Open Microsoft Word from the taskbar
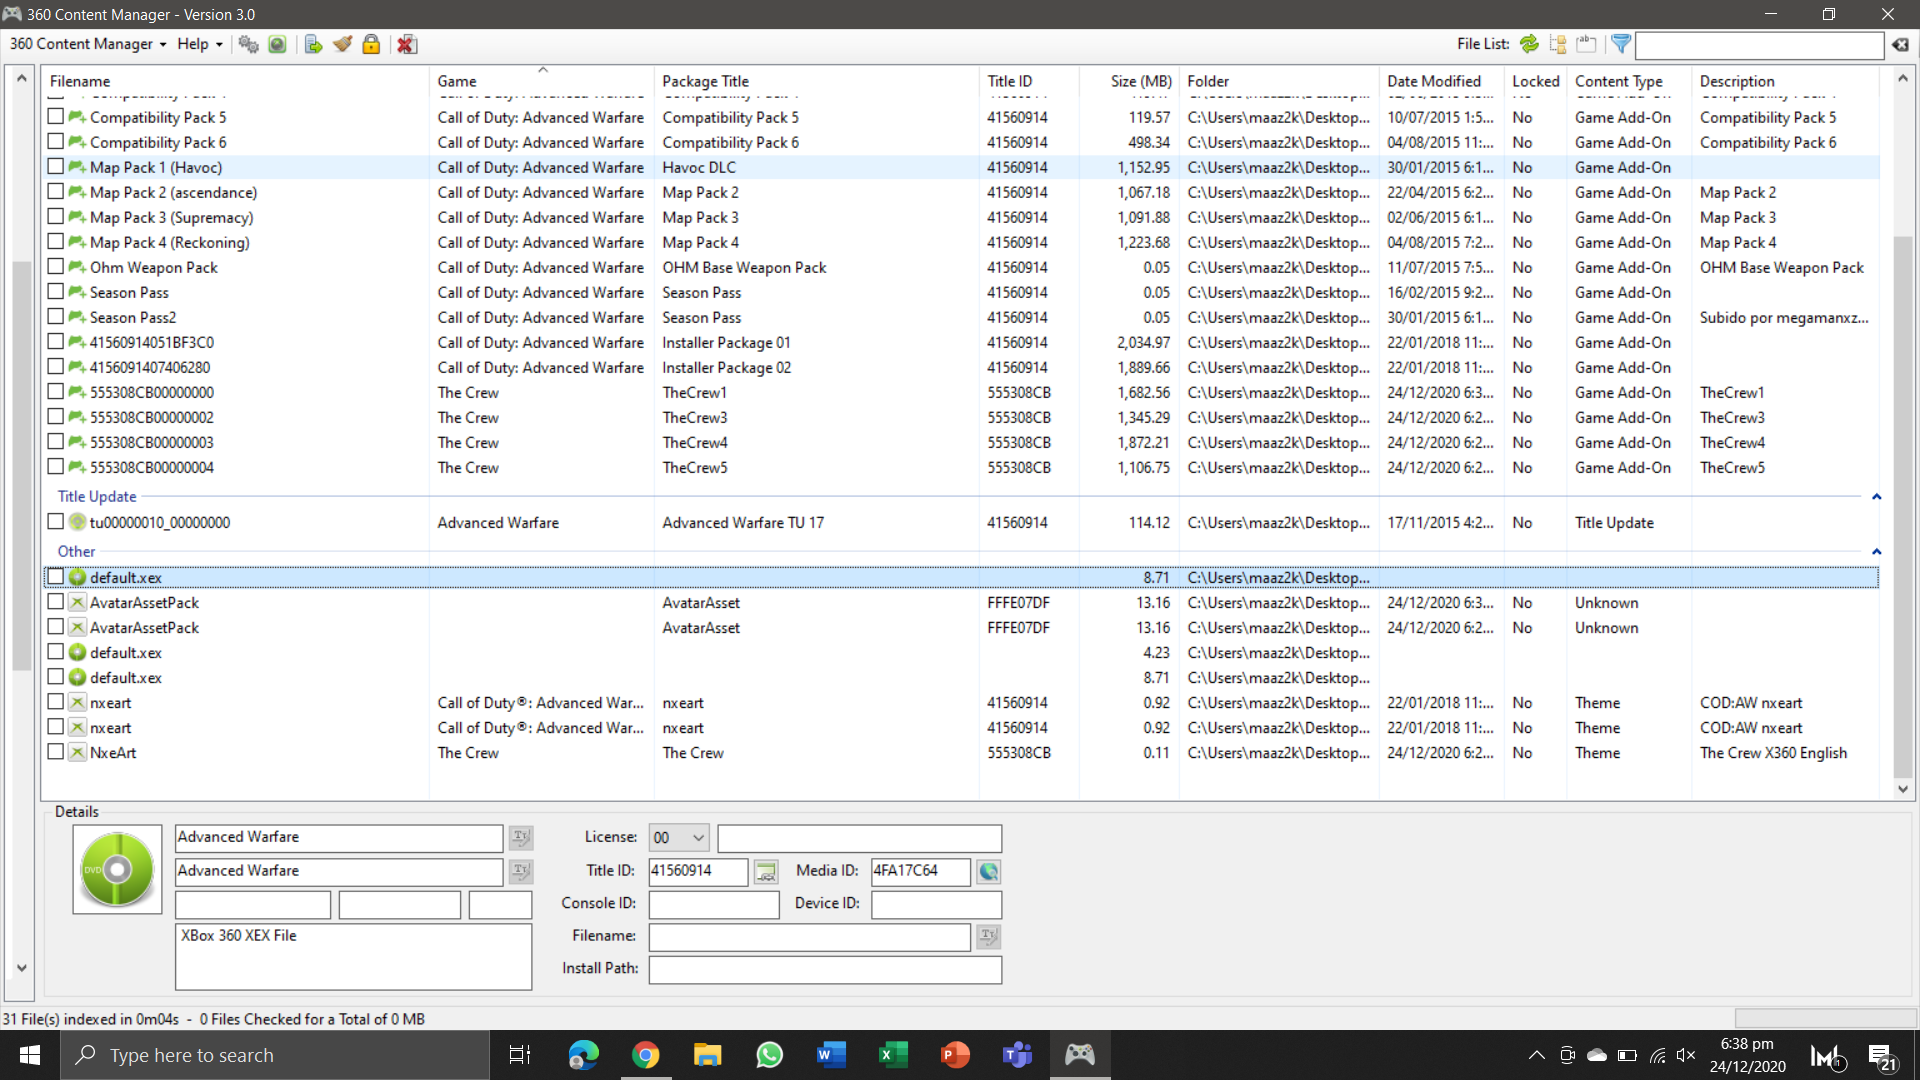This screenshot has width=1920, height=1080. (831, 1055)
